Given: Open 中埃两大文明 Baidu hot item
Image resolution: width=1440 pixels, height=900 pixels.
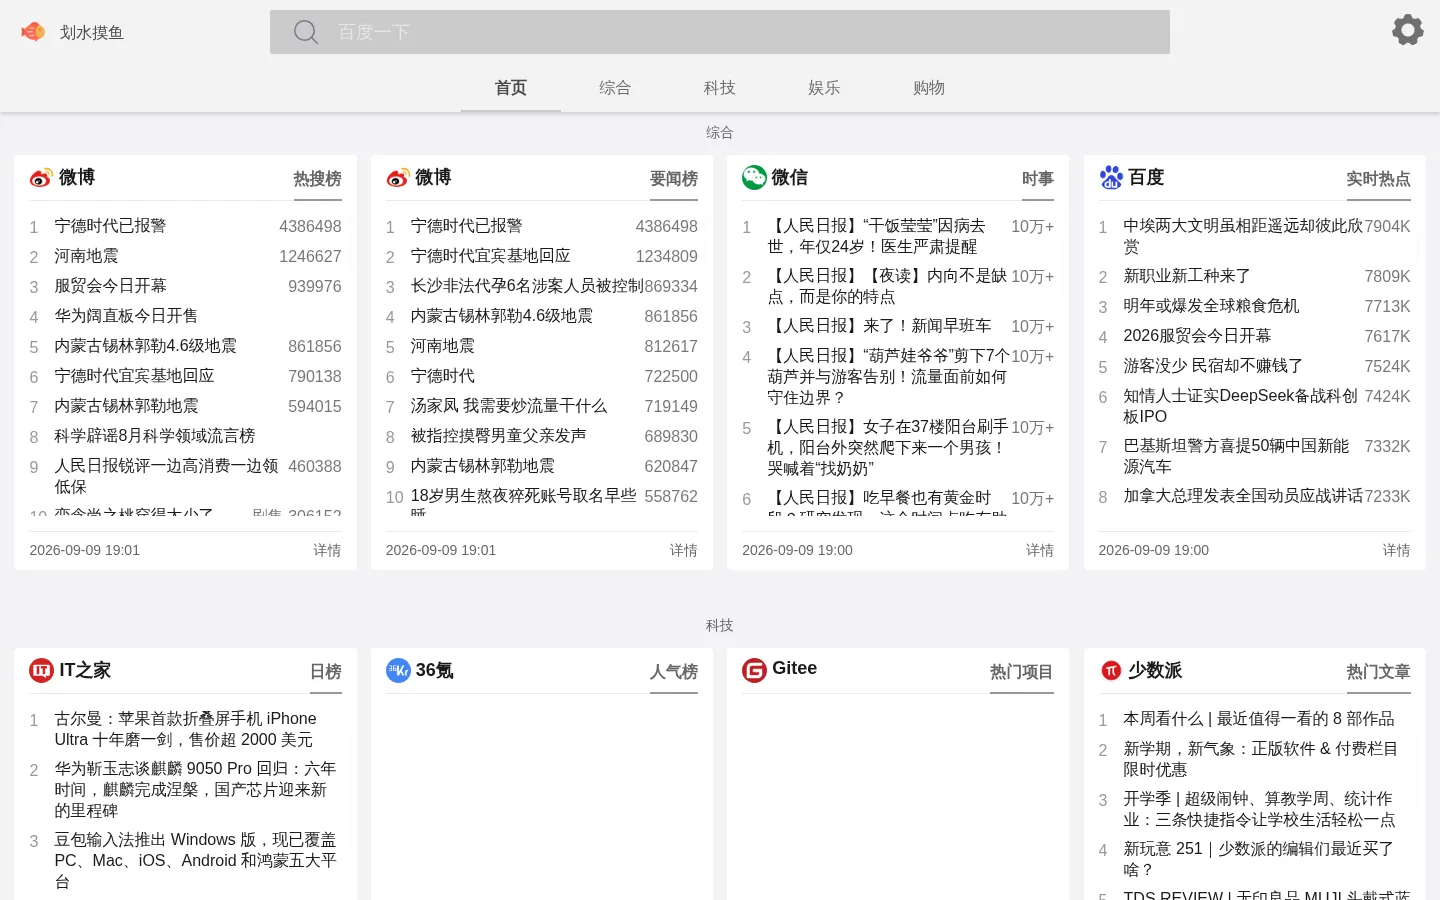Looking at the screenshot, I should tap(1243, 236).
